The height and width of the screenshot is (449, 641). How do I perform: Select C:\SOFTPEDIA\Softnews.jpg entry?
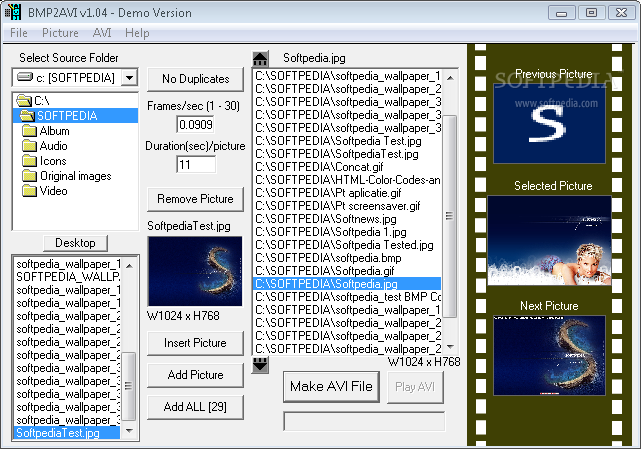(x=347, y=219)
